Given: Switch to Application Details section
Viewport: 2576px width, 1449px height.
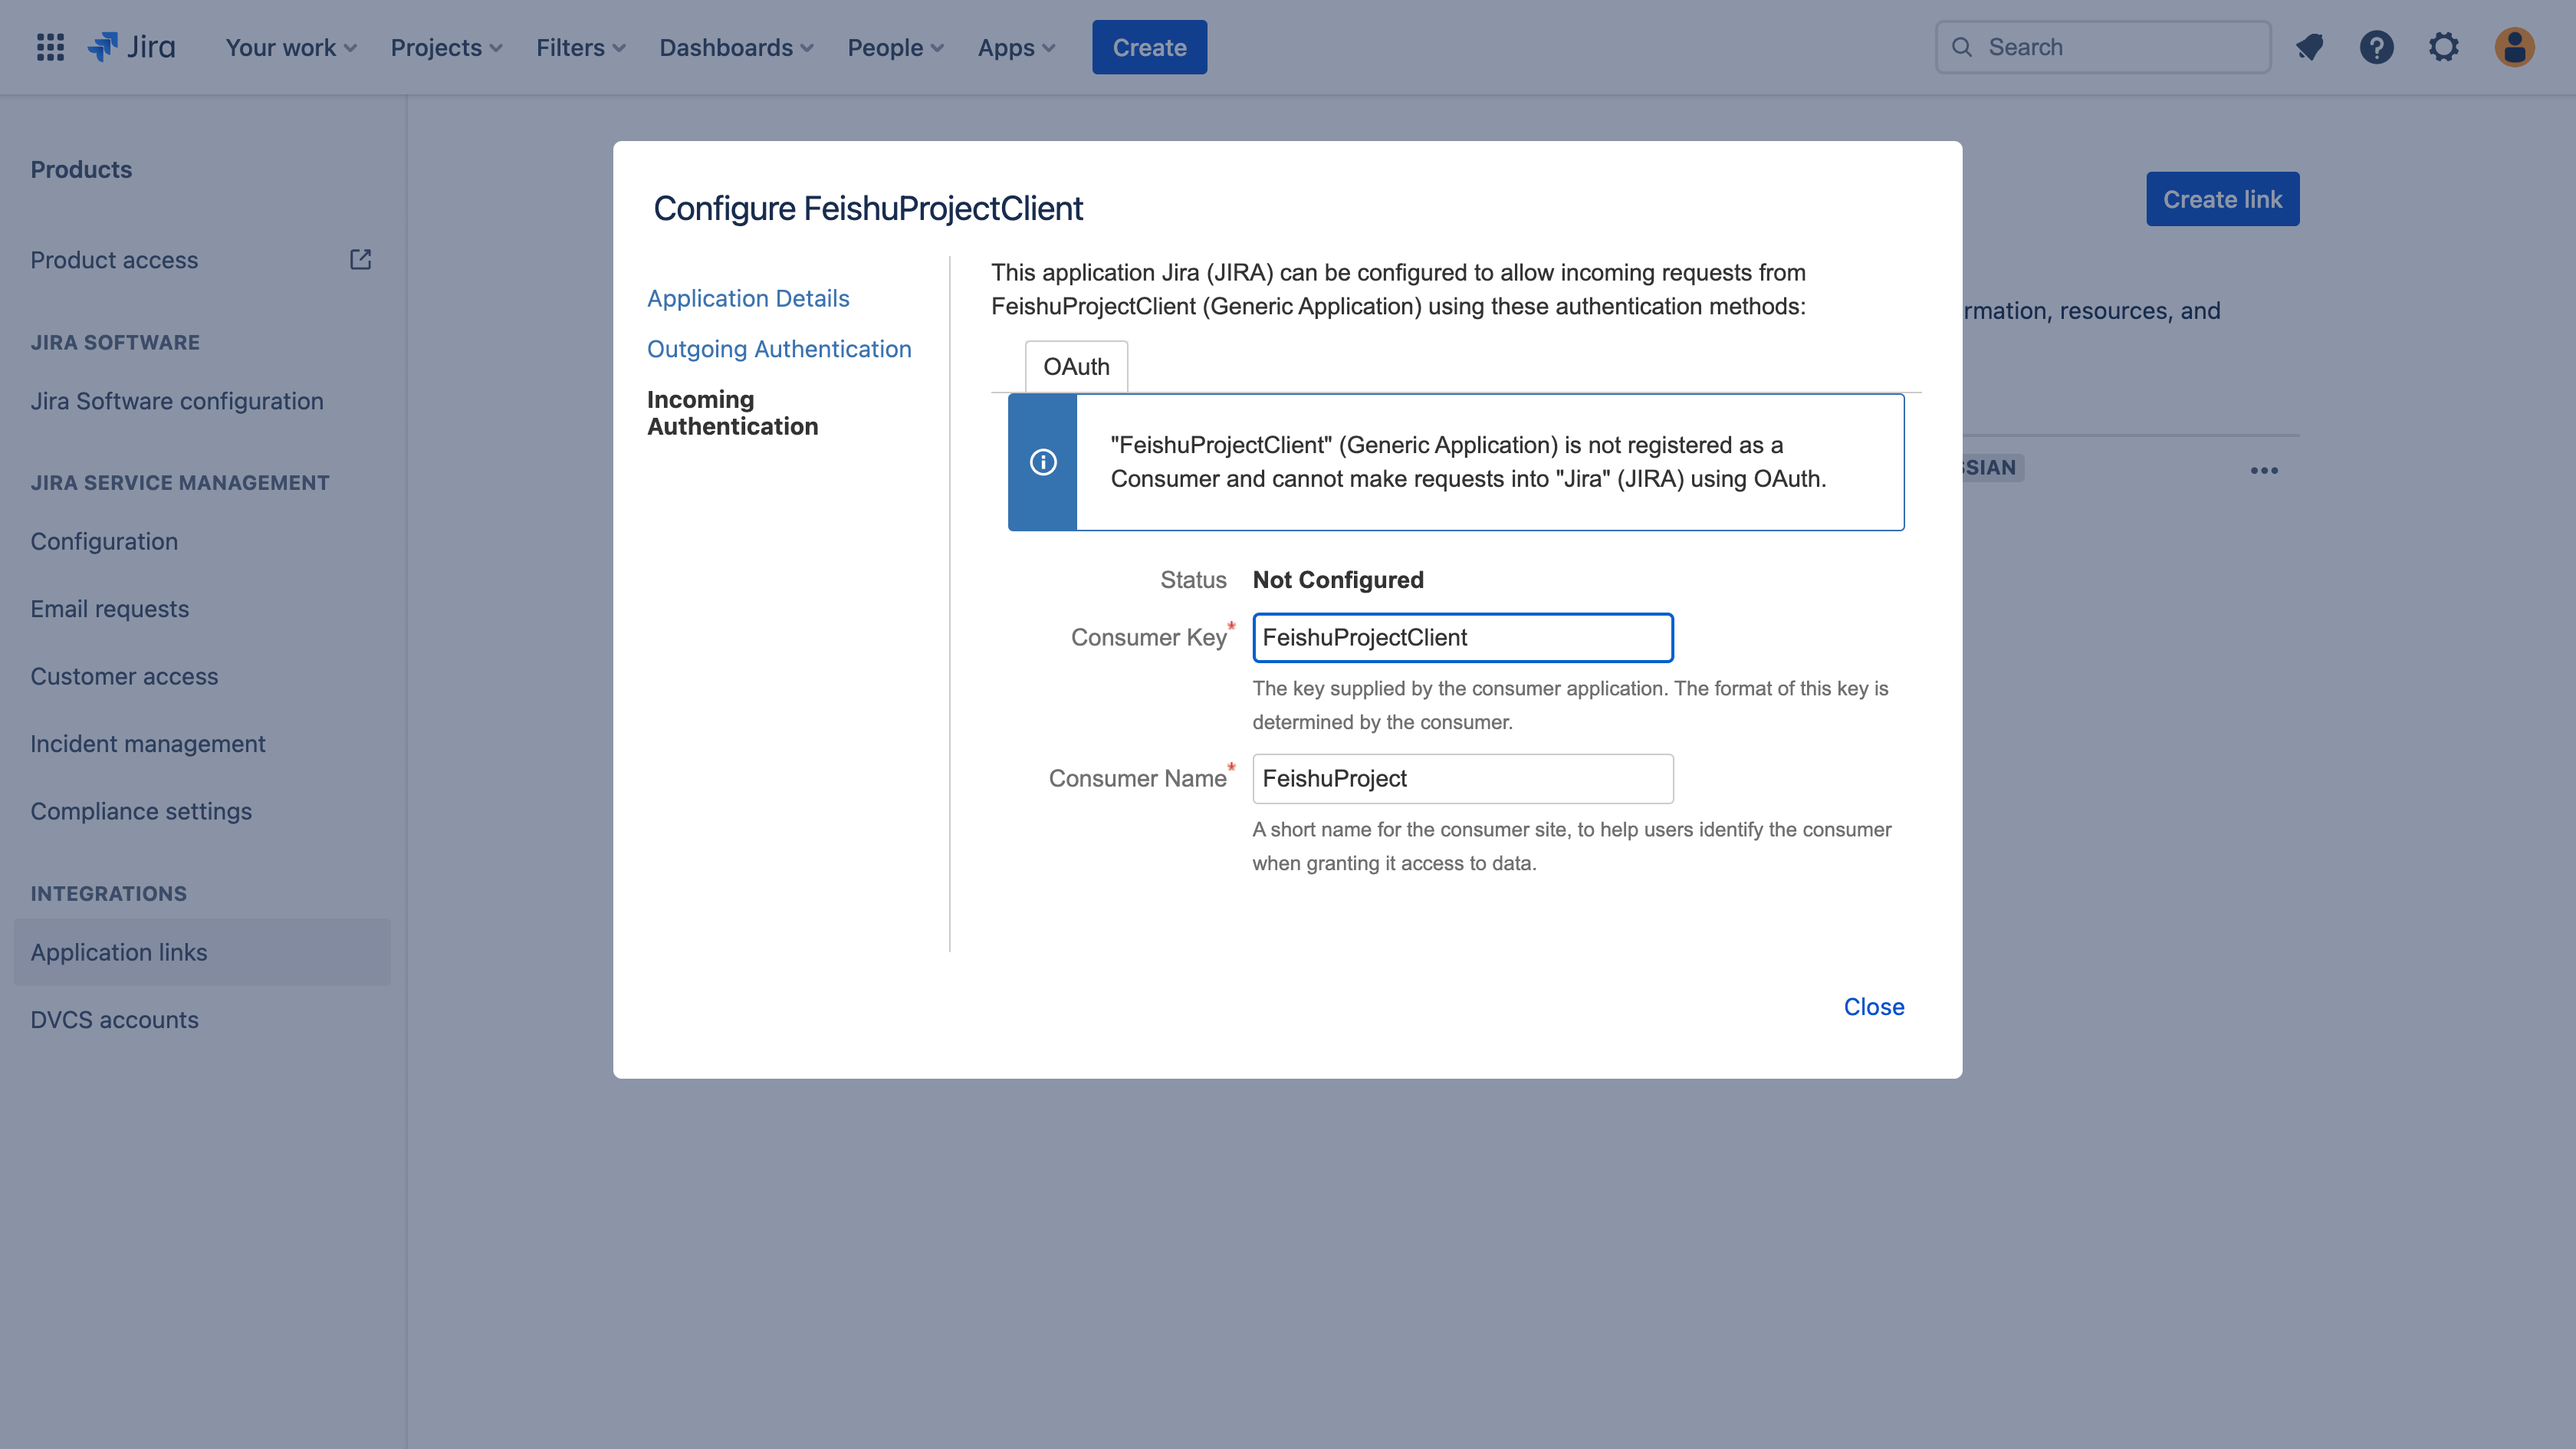Looking at the screenshot, I should pos(748,298).
